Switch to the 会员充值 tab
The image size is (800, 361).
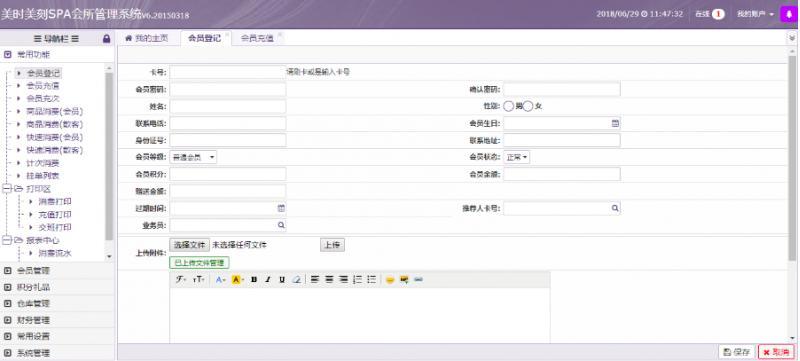pyautogui.click(x=257, y=38)
